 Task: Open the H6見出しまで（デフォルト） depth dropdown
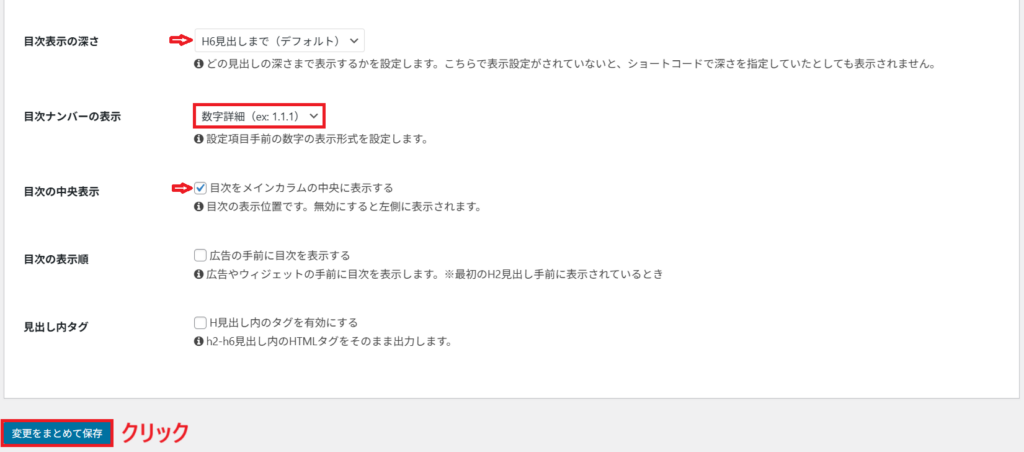click(x=280, y=40)
